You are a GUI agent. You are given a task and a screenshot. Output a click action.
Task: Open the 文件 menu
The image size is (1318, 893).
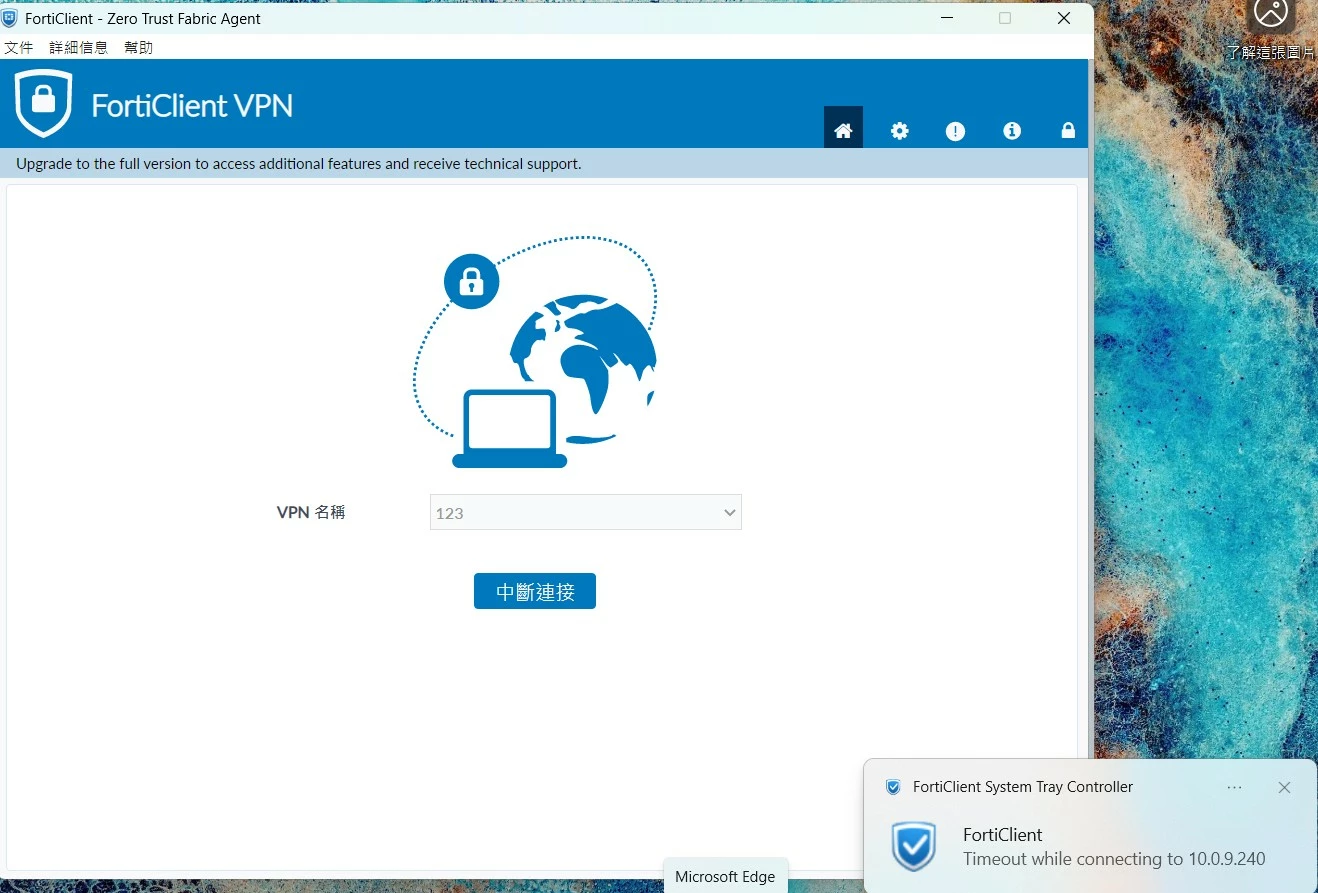click(x=19, y=47)
